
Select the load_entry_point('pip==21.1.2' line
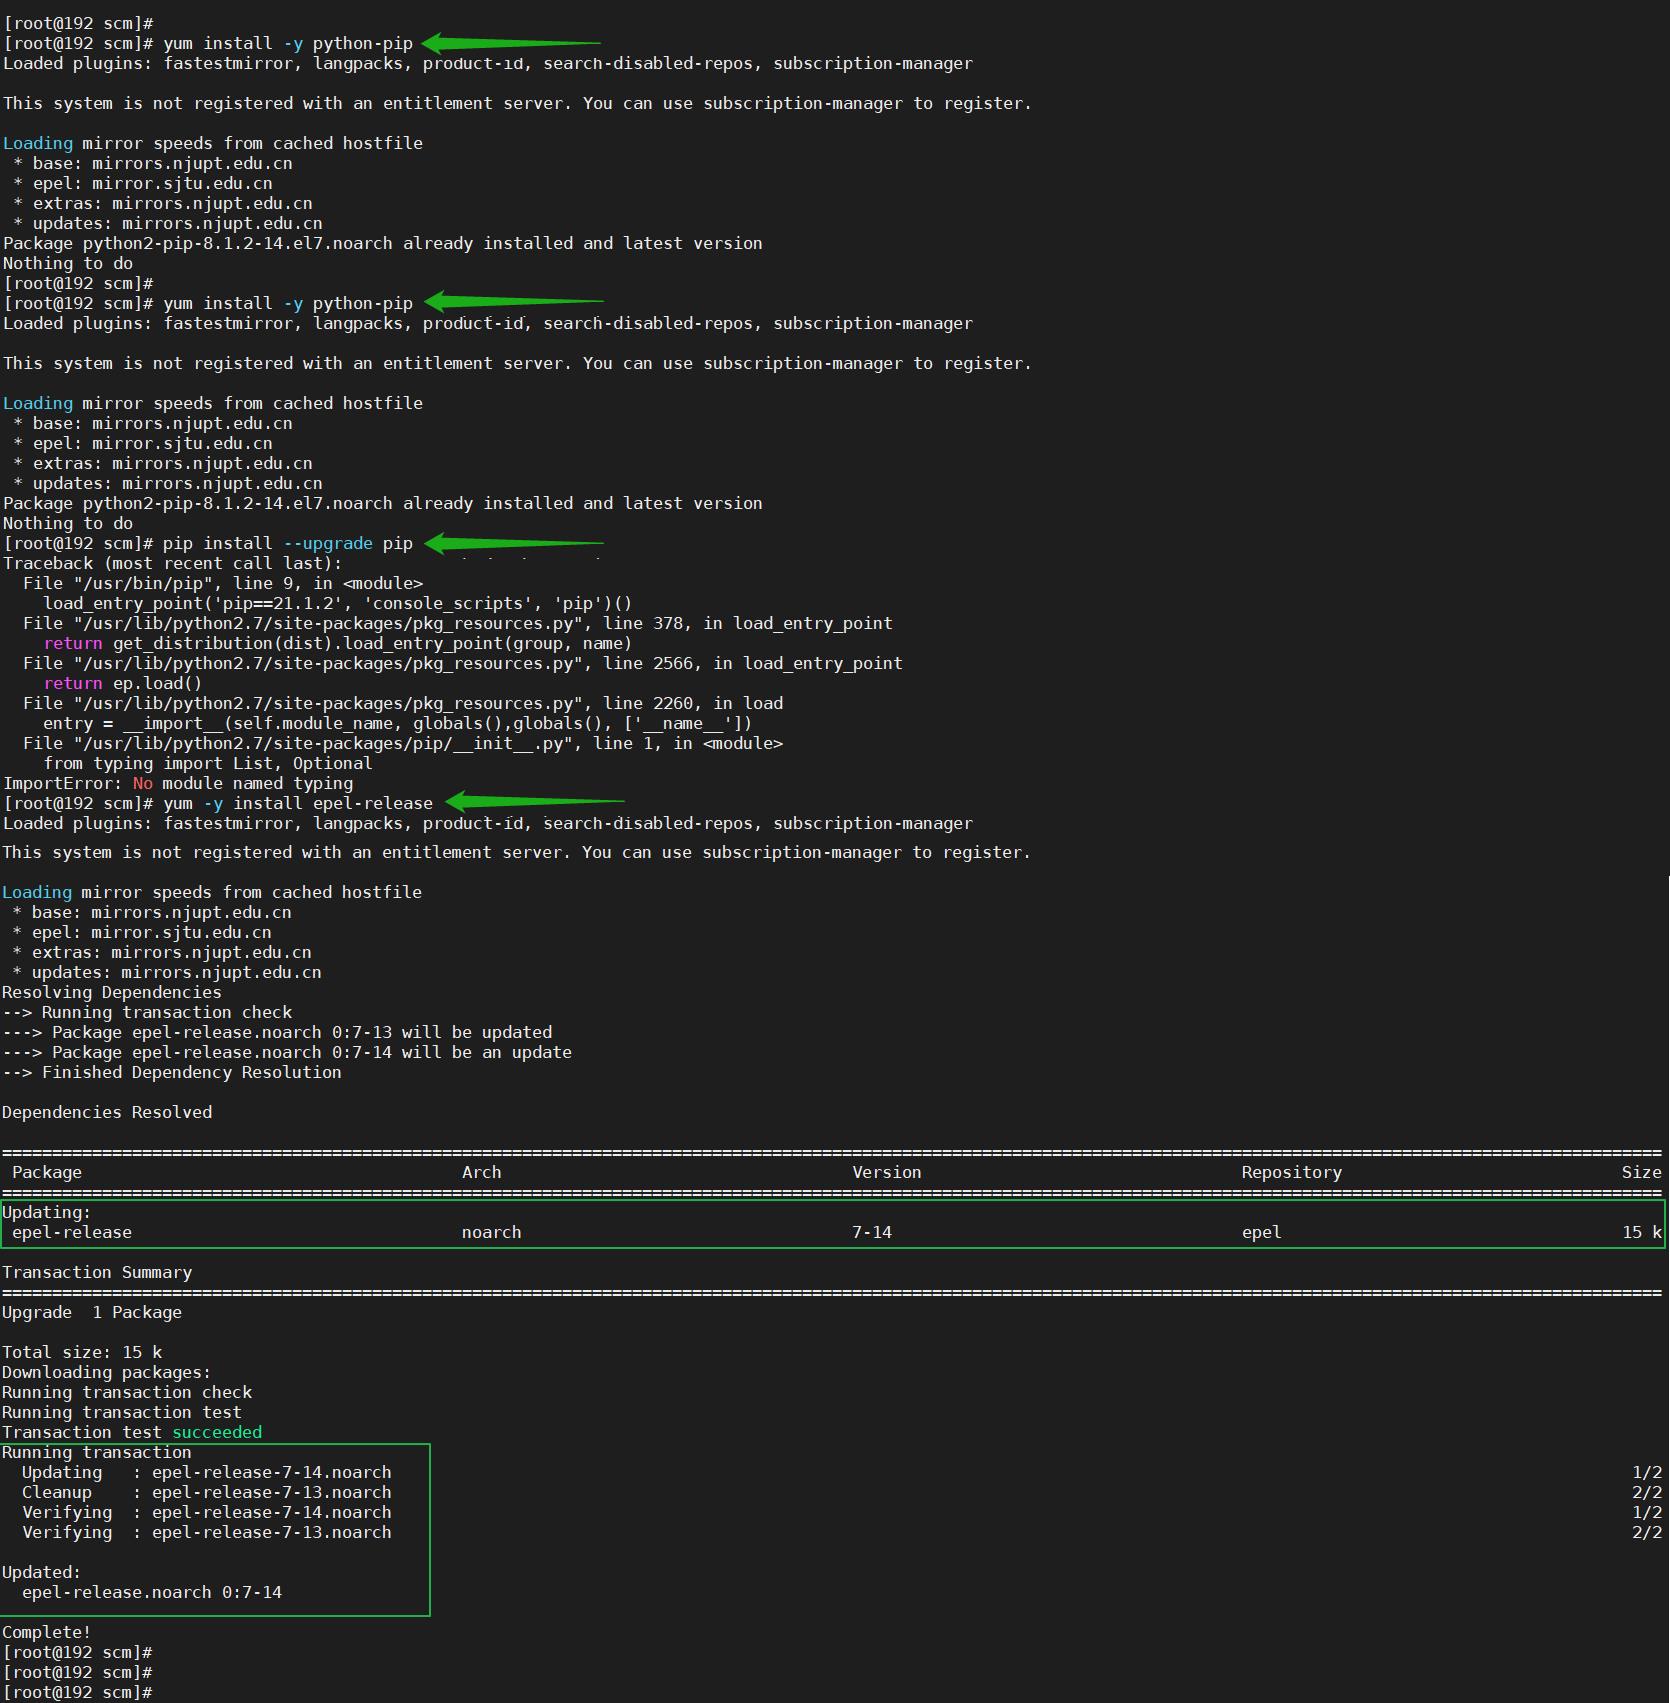click(338, 603)
